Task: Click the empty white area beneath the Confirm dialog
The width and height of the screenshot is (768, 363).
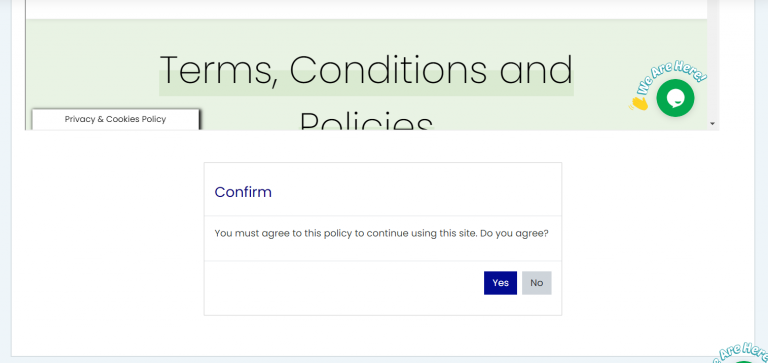Action: (382, 336)
